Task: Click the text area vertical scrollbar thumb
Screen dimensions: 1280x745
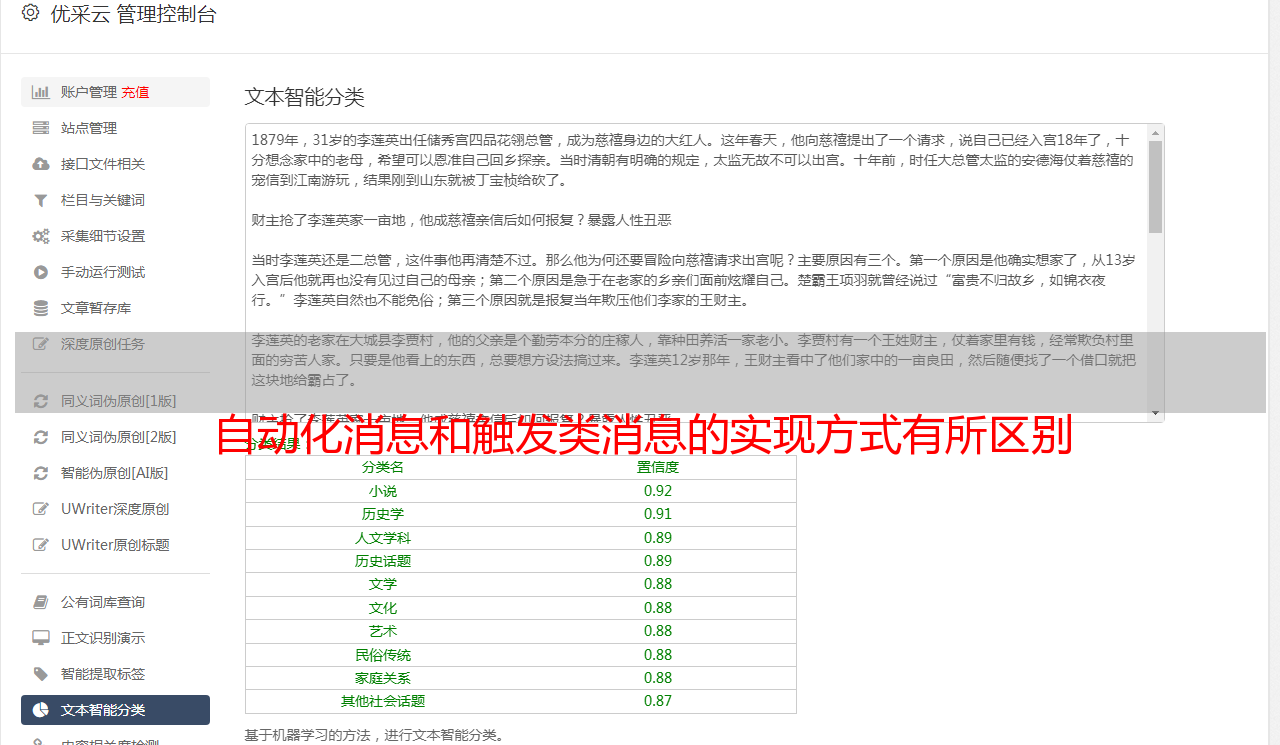Action: click(x=1156, y=186)
